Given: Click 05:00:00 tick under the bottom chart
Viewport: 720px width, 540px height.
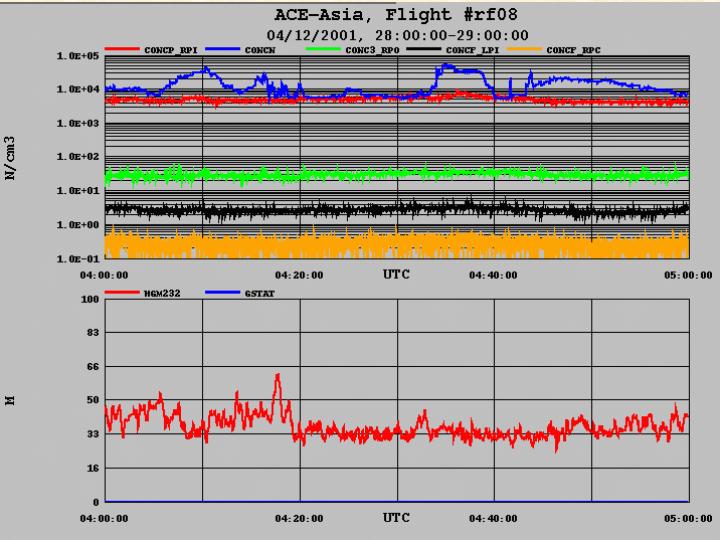Looking at the screenshot, I should point(688,518).
